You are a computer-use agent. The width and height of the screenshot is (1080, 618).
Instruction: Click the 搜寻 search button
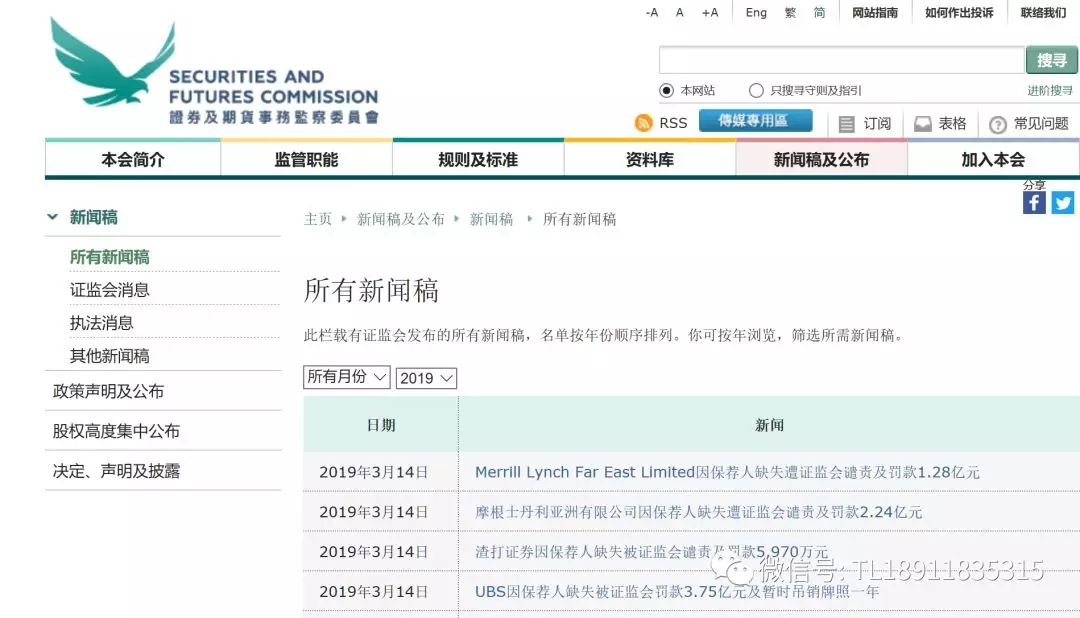pyautogui.click(x=1052, y=60)
